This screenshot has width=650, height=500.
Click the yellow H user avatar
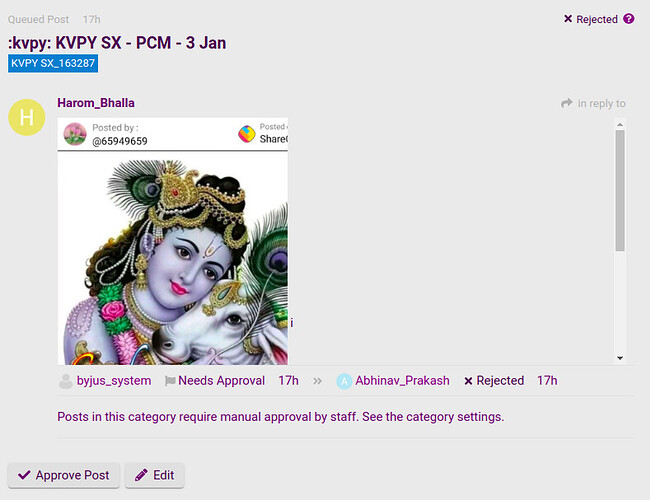point(27,117)
